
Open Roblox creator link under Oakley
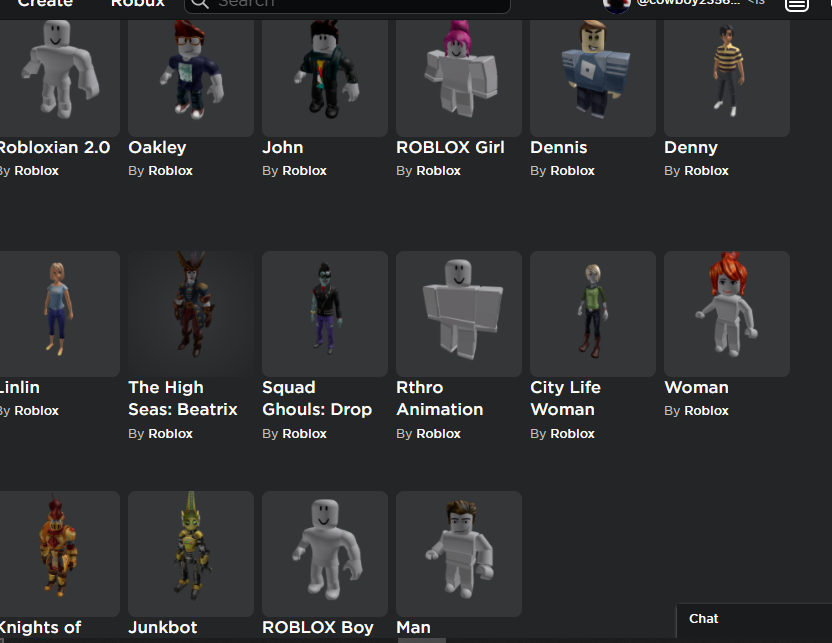(x=170, y=171)
